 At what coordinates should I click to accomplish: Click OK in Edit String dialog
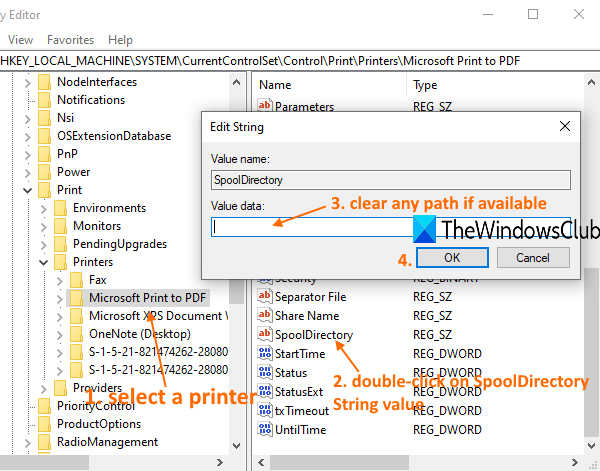(452, 258)
